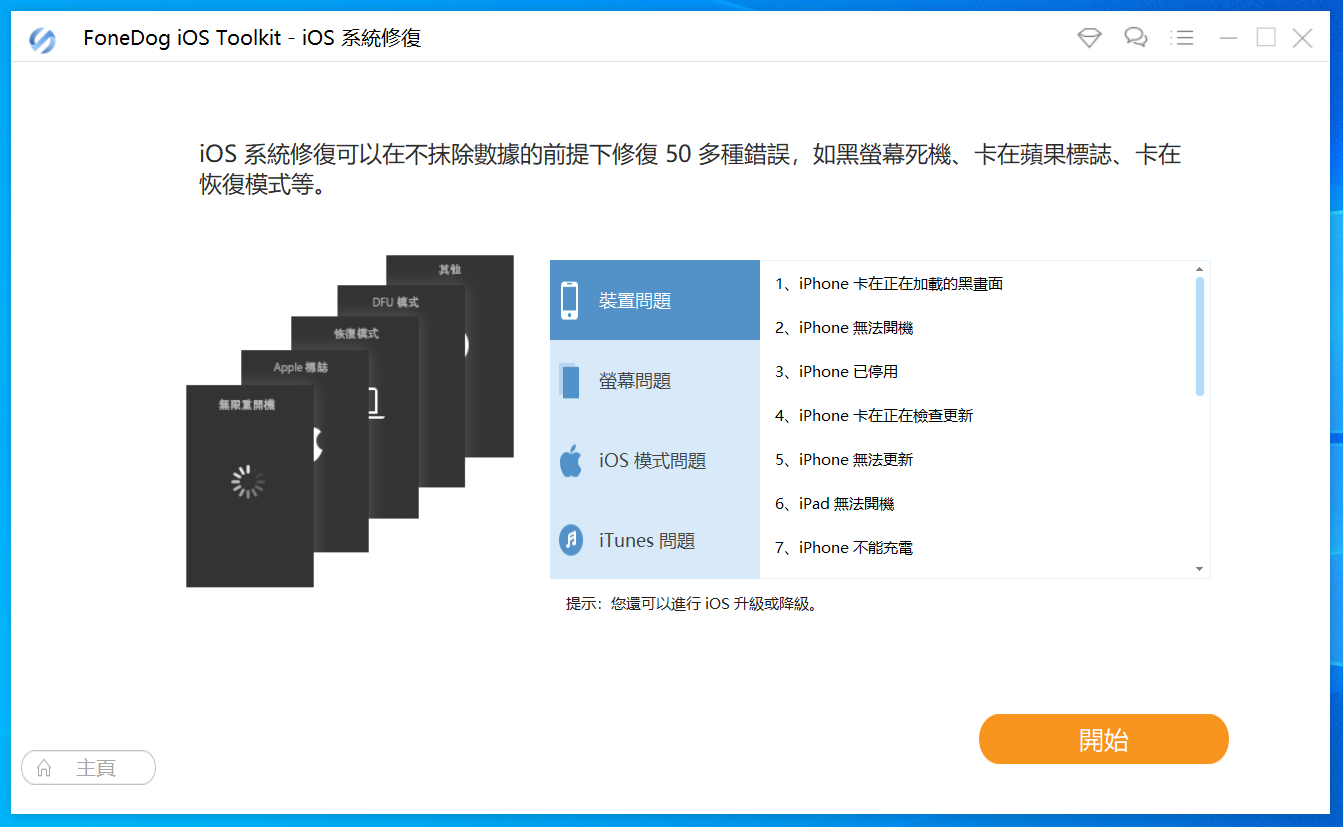Click the phone icon beside 裝置問題
The height and width of the screenshot is (827, 1343).
pos(570,300)
